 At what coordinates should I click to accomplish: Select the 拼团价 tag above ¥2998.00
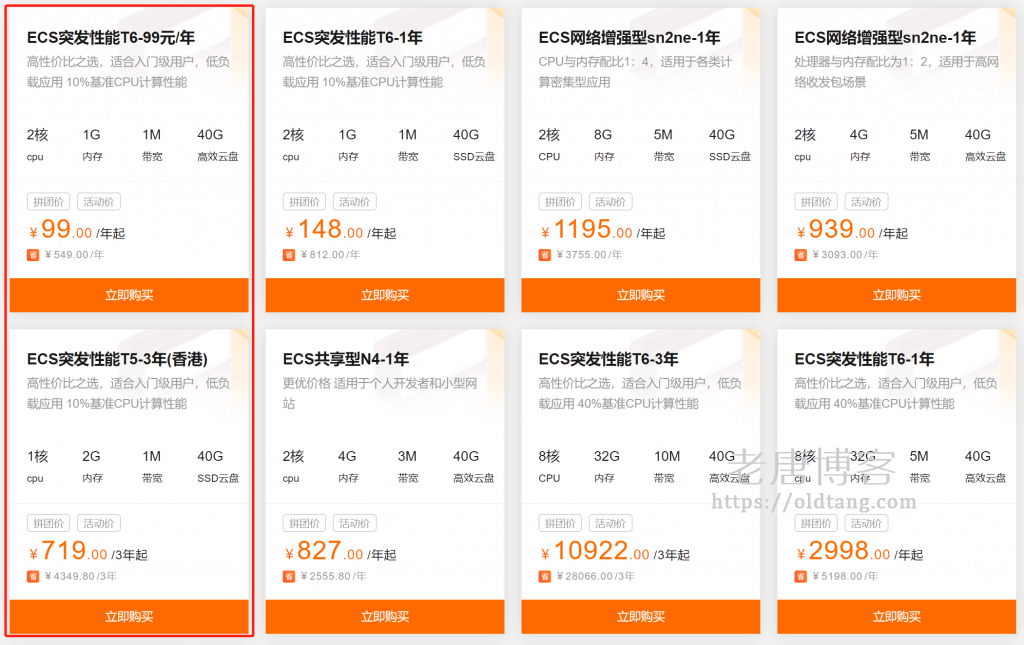pos(816,524)
